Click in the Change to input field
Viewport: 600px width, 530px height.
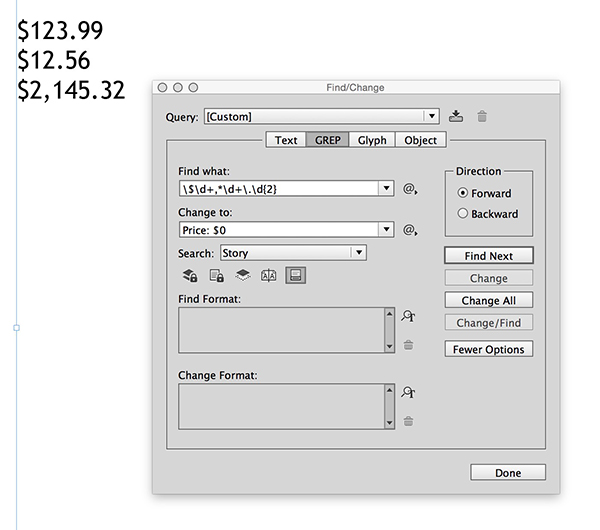click(279, 230)
